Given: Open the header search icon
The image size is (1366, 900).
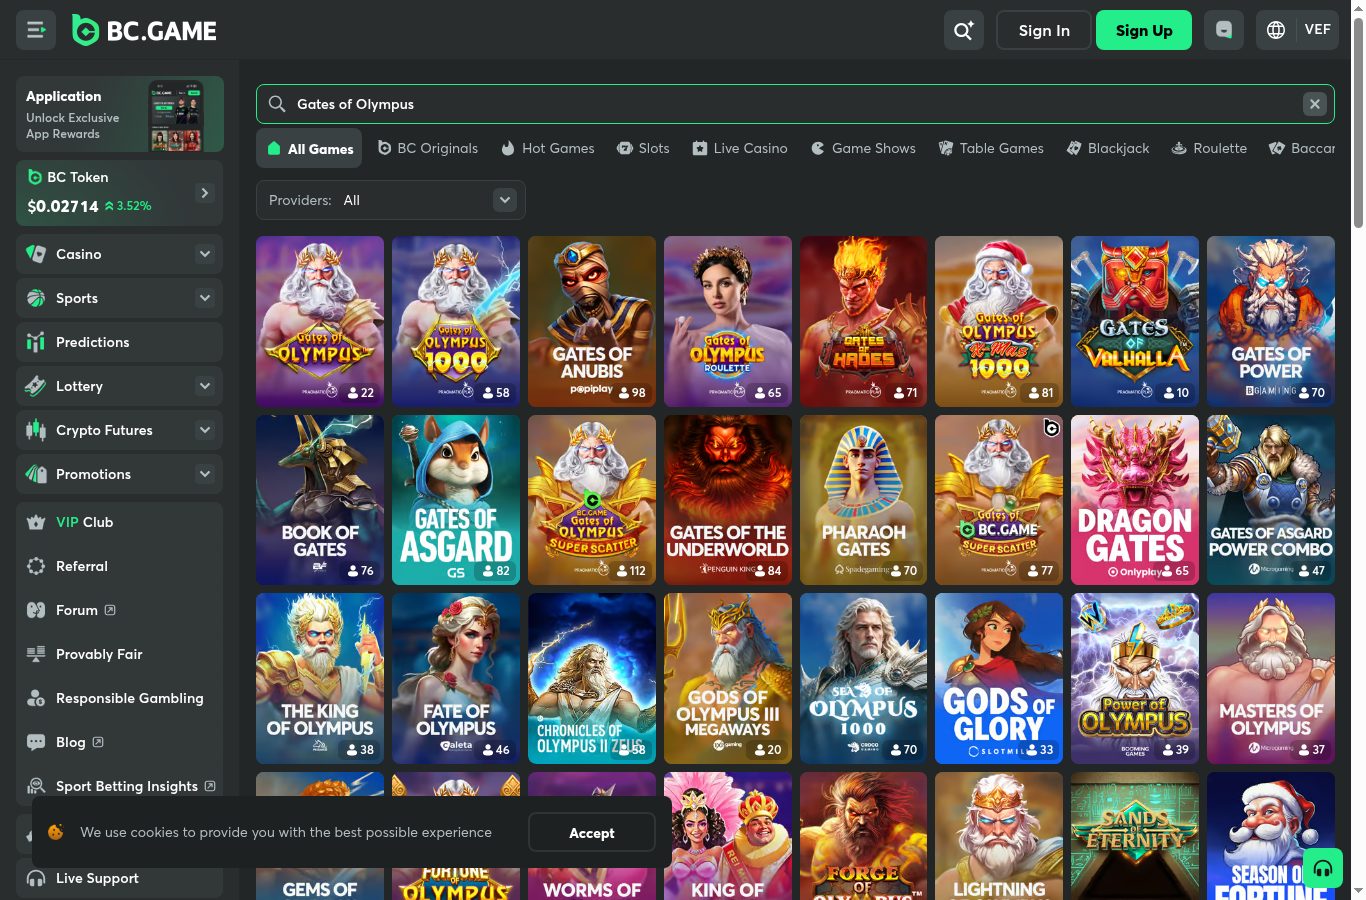Looking at the screenshot, I should [964, 30].
